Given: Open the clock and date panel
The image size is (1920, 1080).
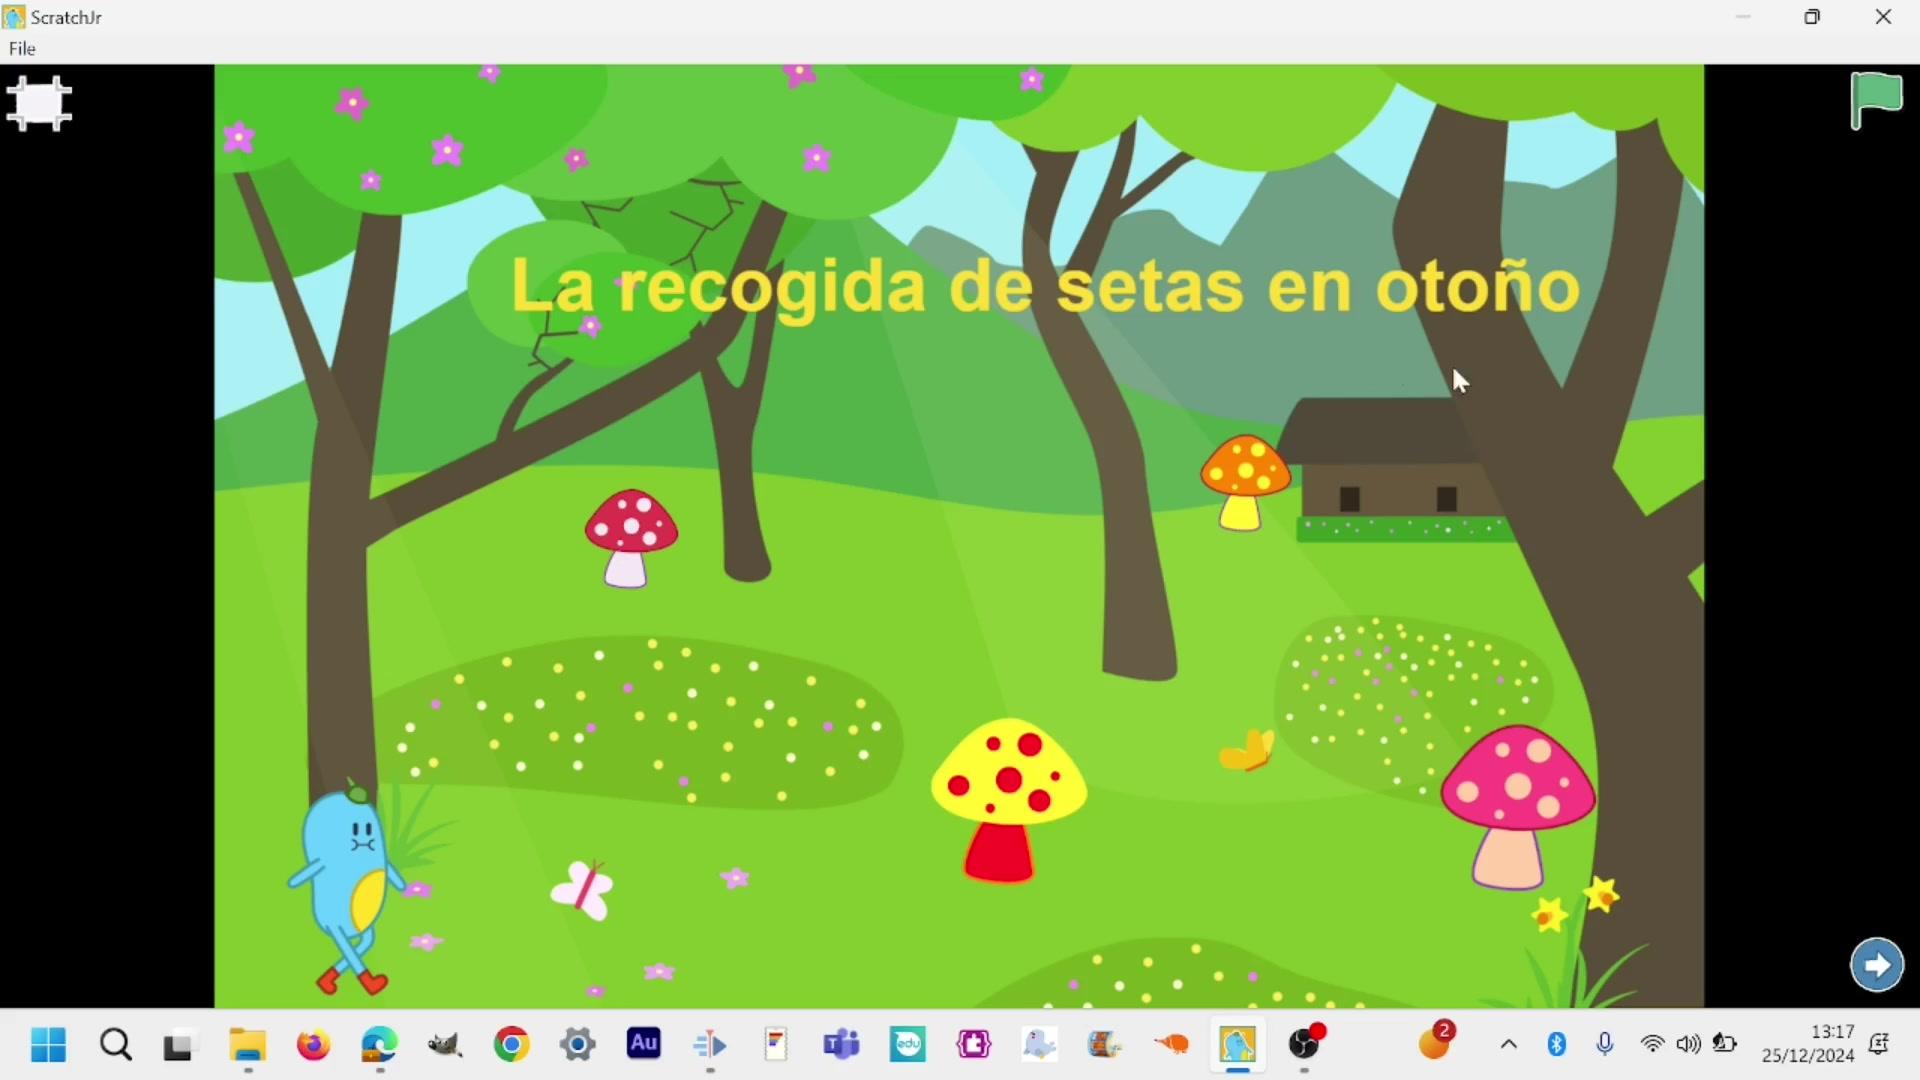Looking at the screenshot, I should (1808, 1044).
